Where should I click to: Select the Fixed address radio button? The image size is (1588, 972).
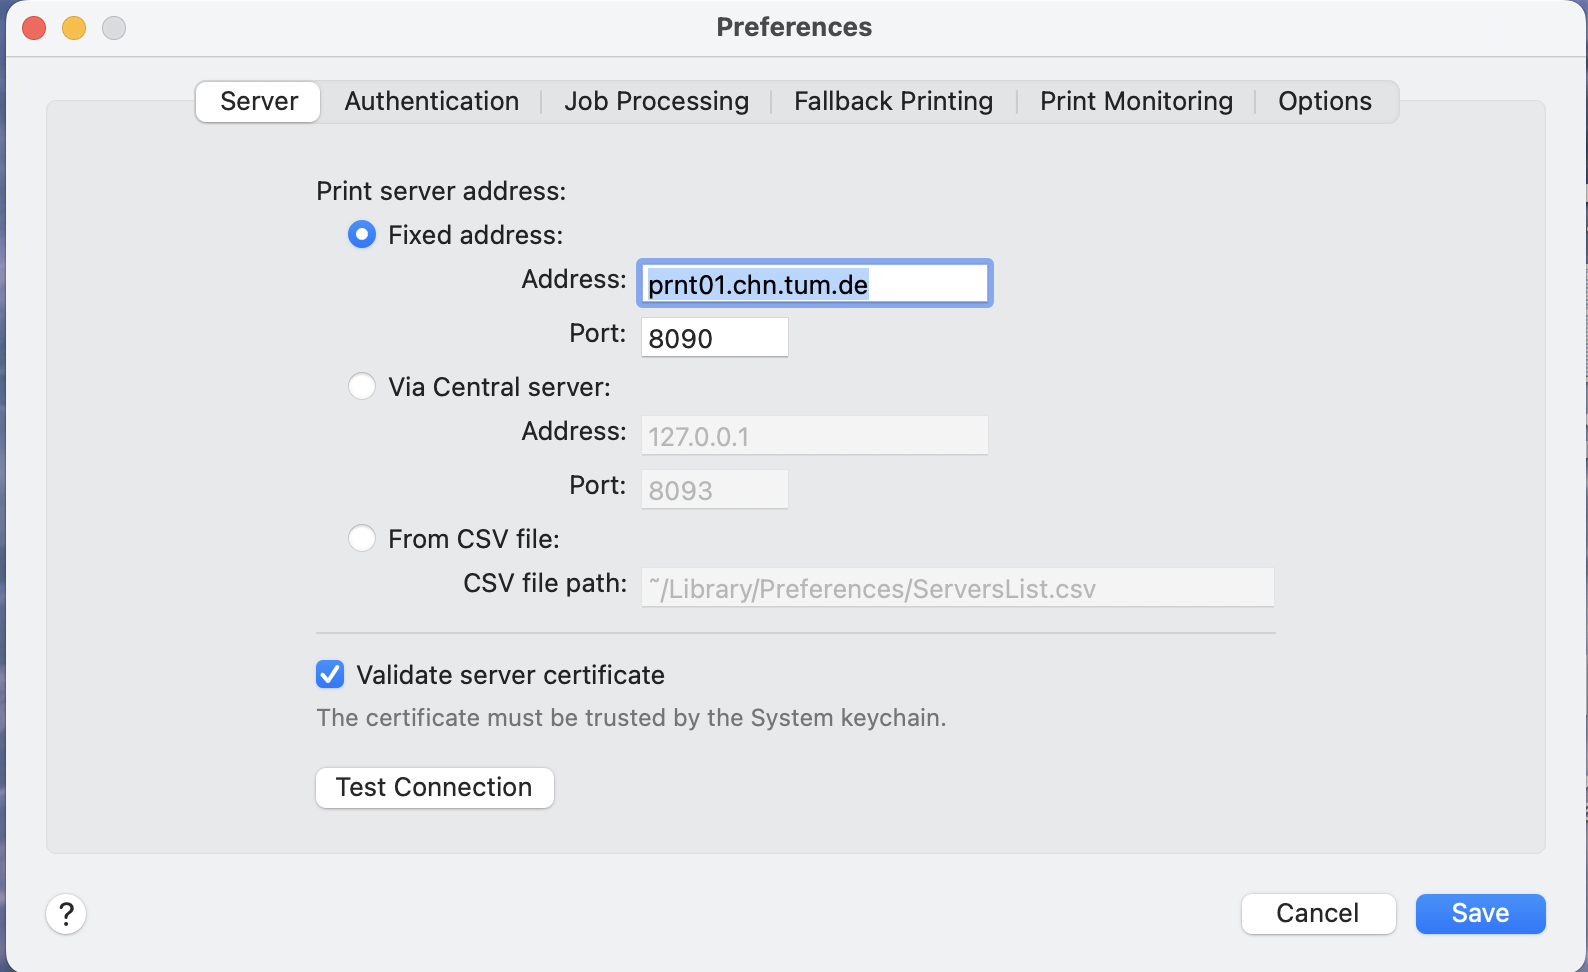(x=362, y=235)
